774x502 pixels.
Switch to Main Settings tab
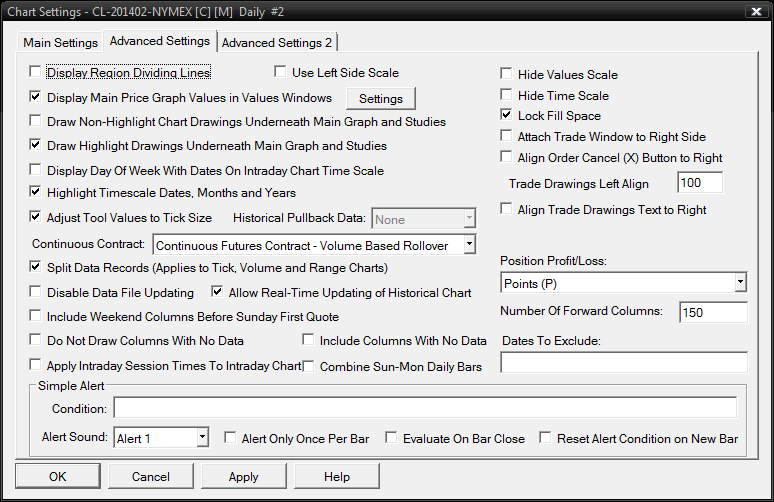click(61, 43)
